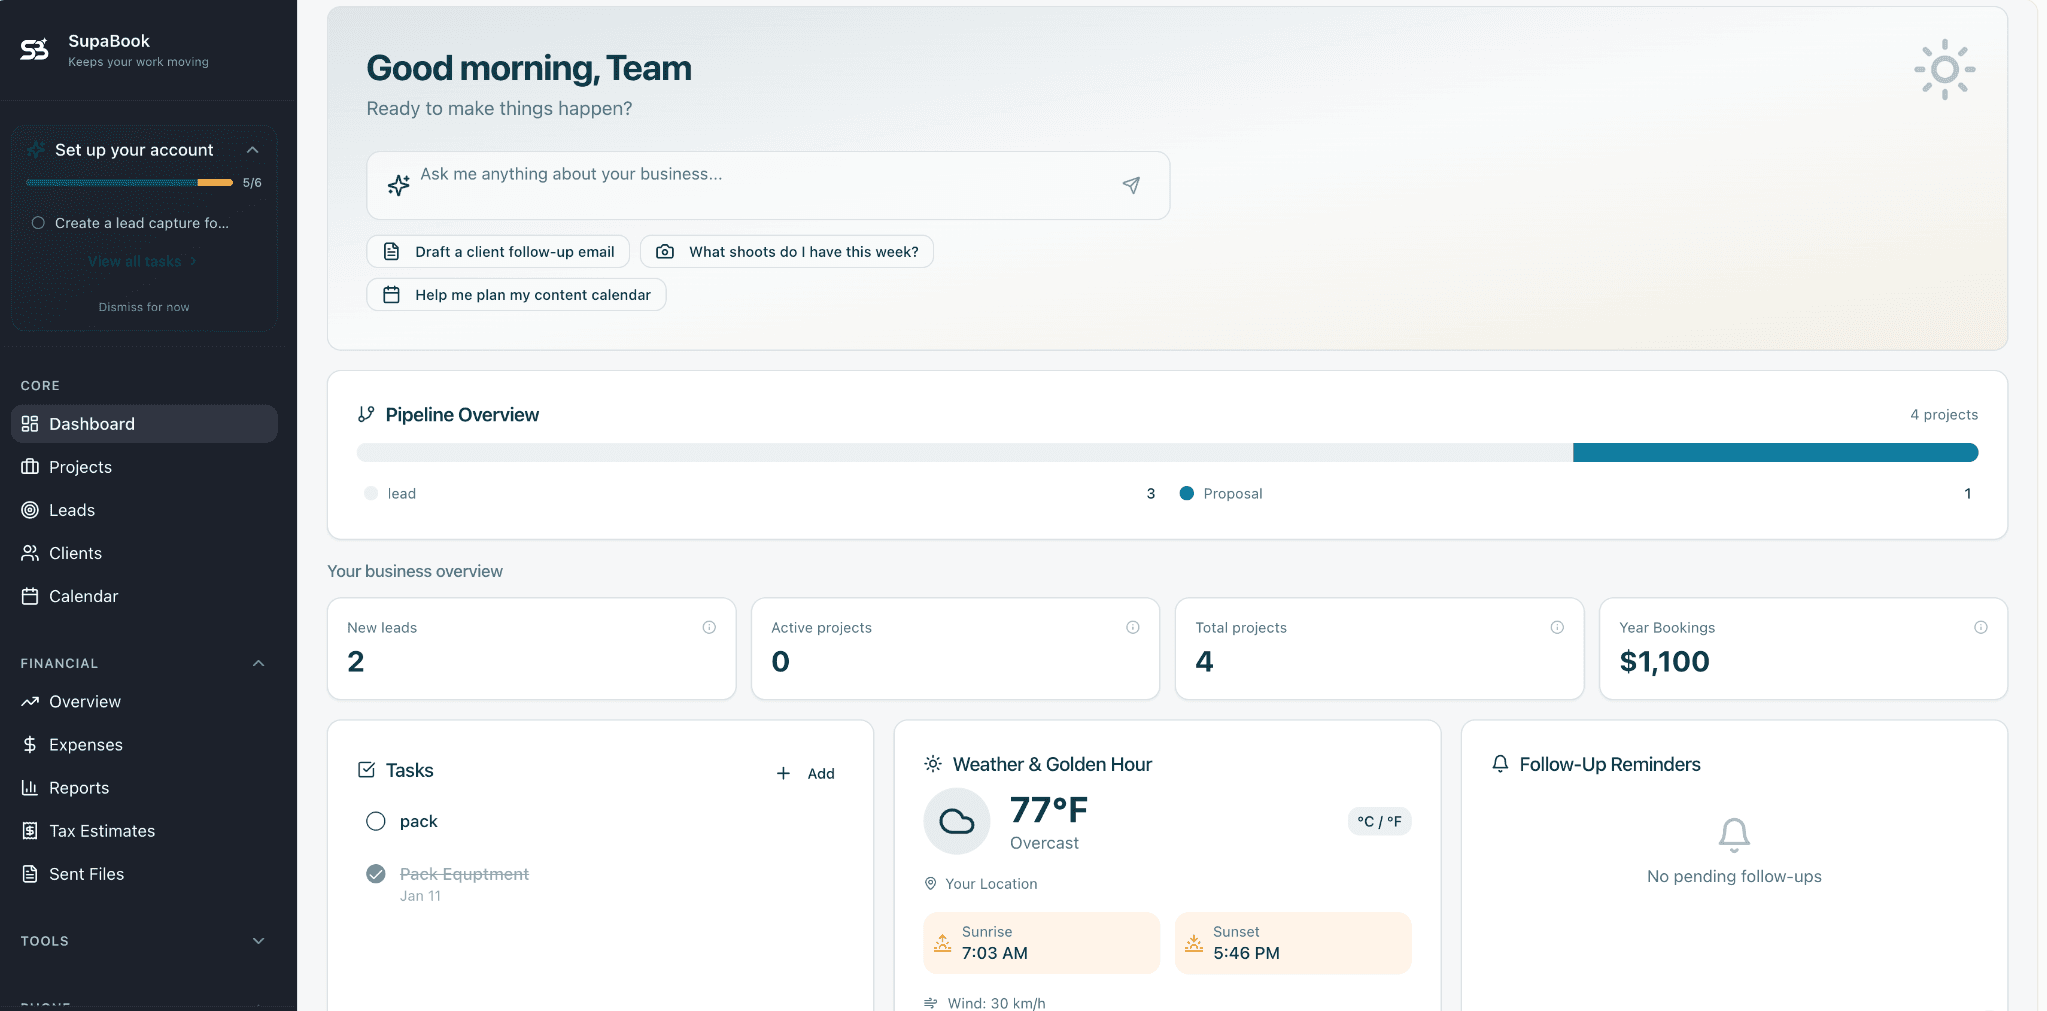The width and height of the screenshot is (2047, 1011).
Task: Click the sun icon in greeting banner
Action: pos(1944,70)
